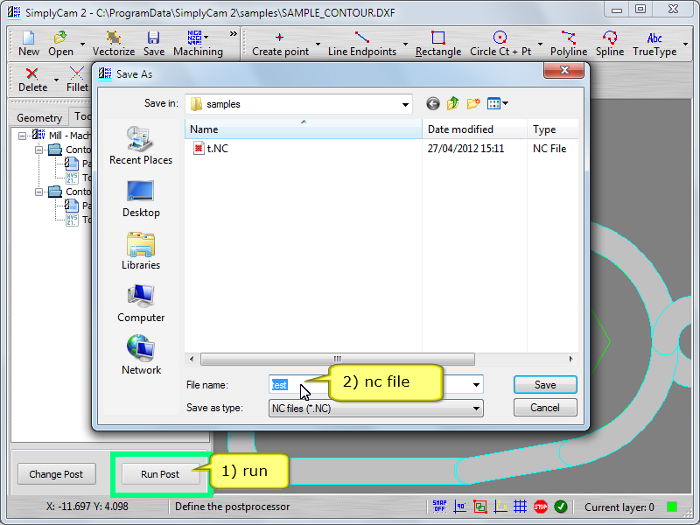Open the Save in folder dropdown

pos(404,104)
